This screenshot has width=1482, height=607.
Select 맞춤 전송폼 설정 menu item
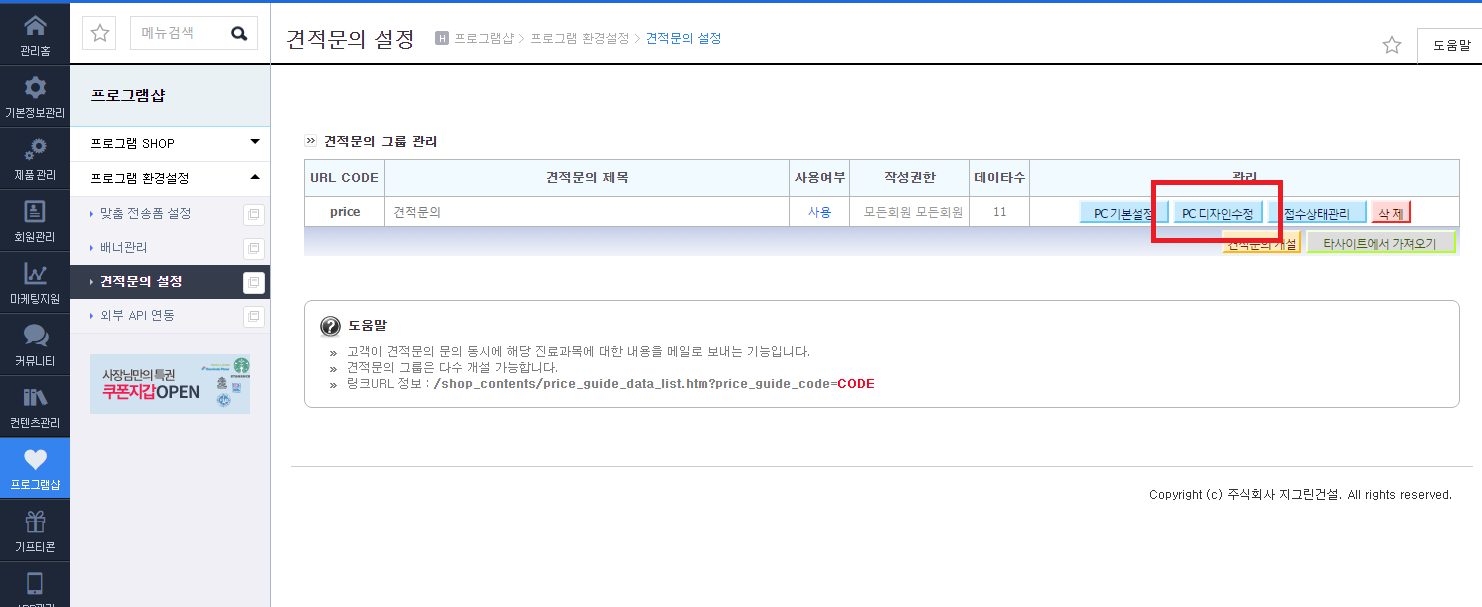point(145,213)
